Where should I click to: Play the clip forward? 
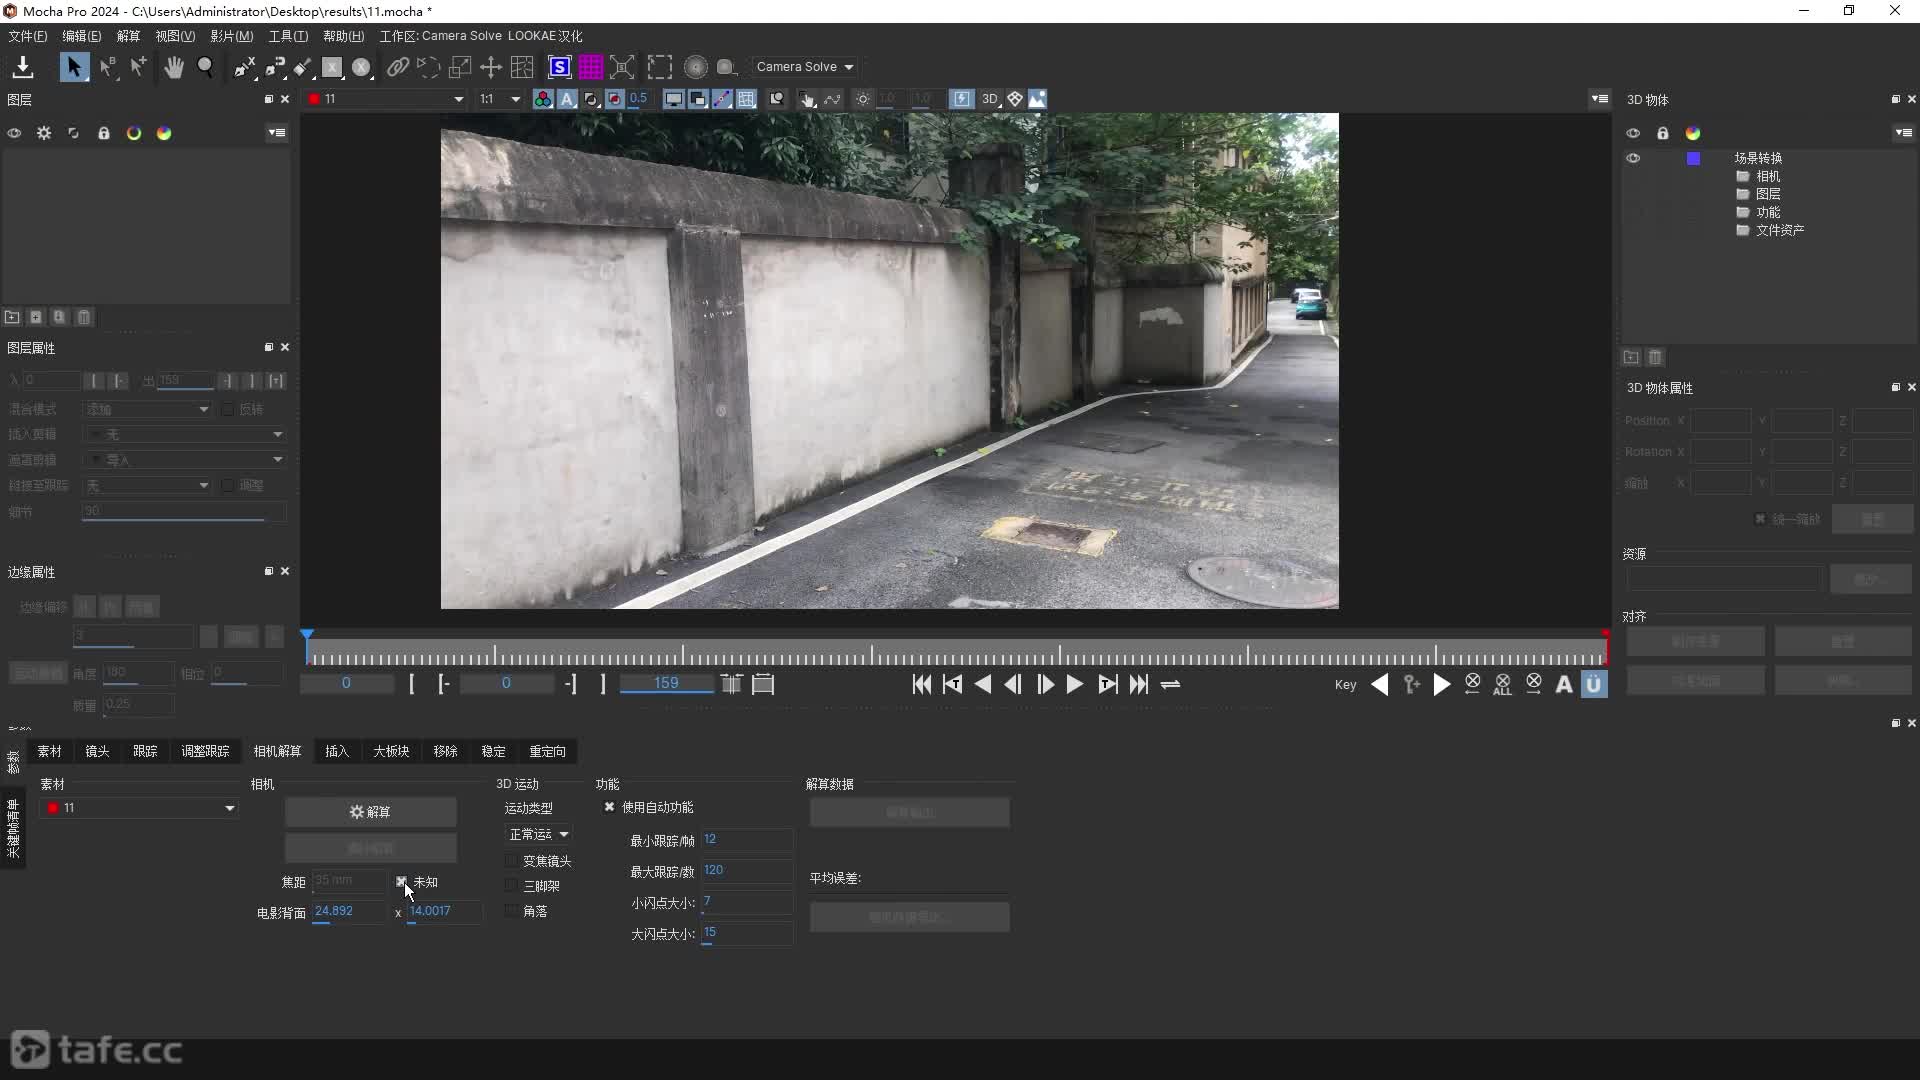coord(1075,684)
